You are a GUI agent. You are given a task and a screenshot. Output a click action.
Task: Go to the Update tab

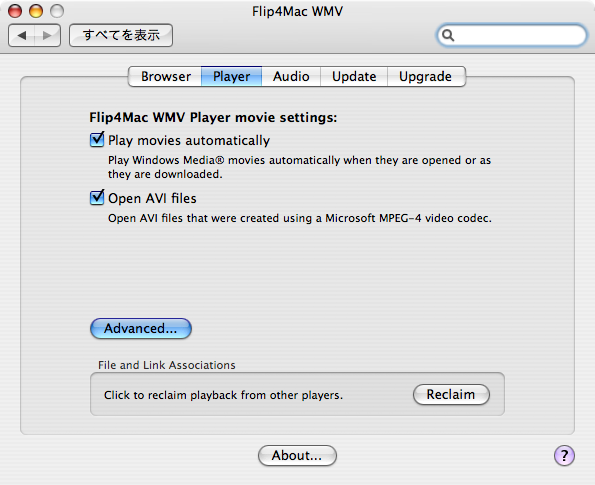point(354,76)
